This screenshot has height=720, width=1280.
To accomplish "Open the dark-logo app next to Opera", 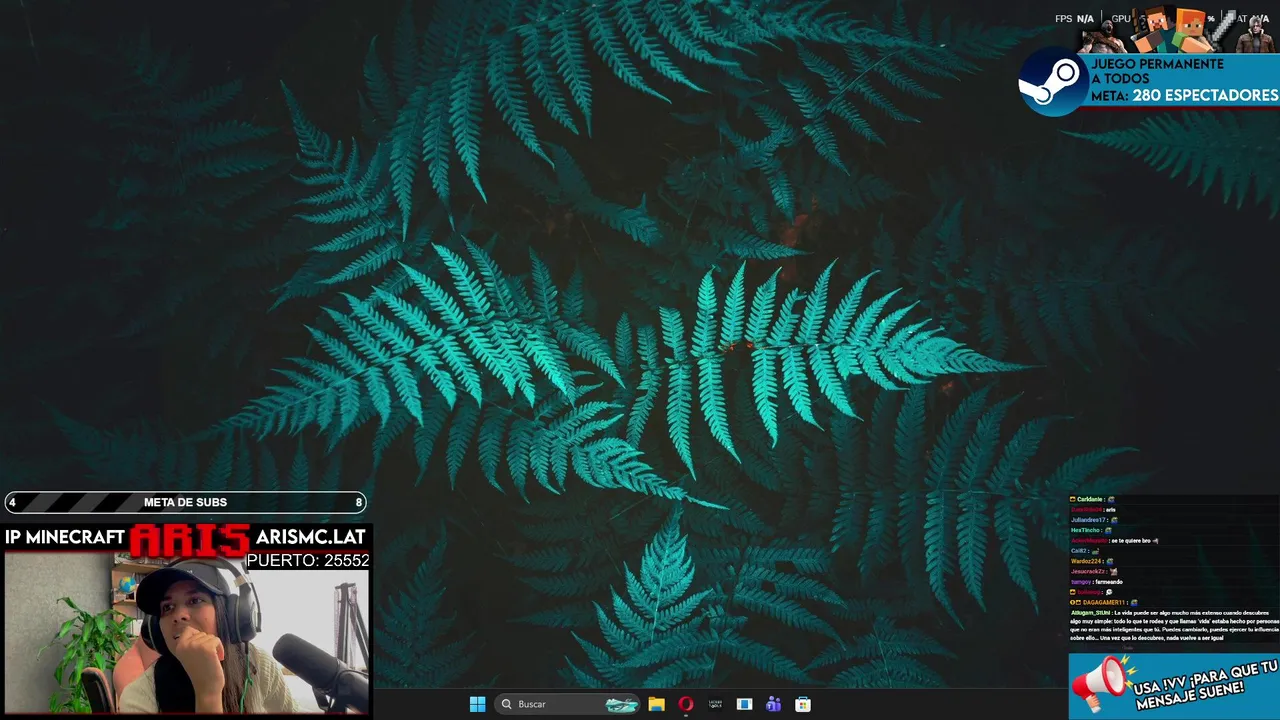I will 715,704.
